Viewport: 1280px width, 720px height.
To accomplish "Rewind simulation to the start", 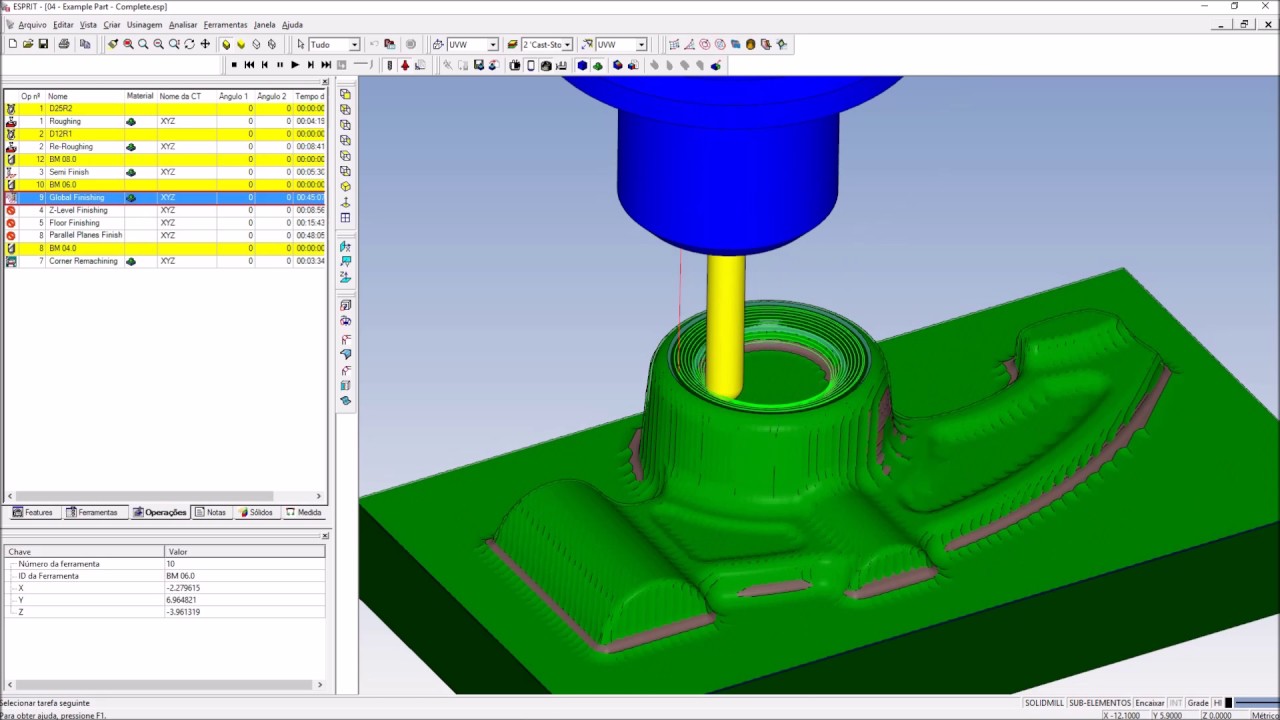I will [249, 65].
